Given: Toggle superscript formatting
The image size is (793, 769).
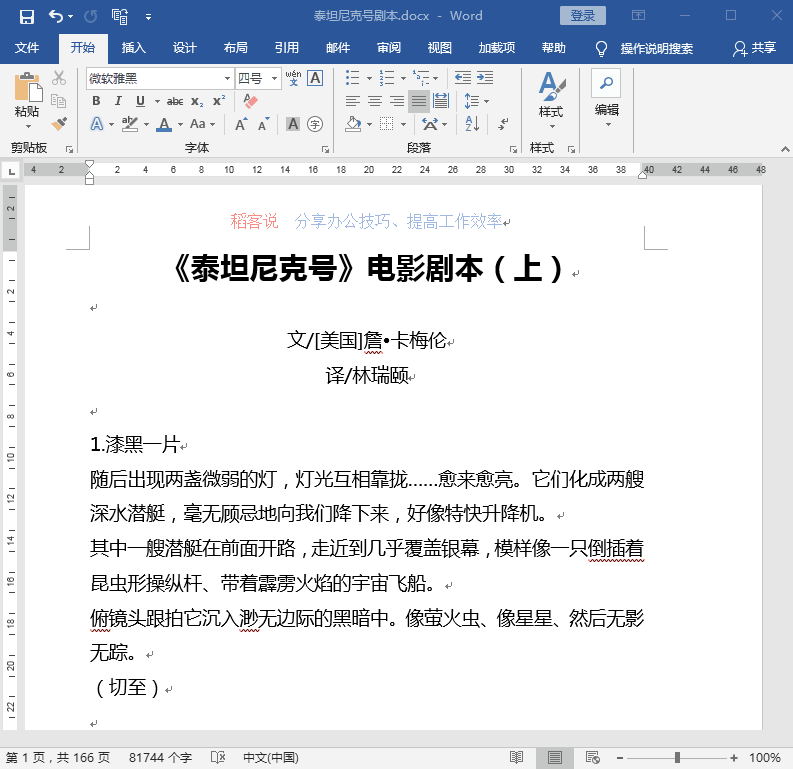Looking at the screenshot, I should pos(218,101).
